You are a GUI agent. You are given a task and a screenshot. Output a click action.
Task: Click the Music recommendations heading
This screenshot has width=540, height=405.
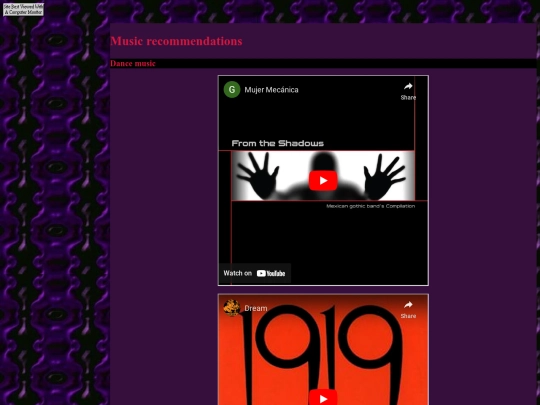tap(176, 41)
